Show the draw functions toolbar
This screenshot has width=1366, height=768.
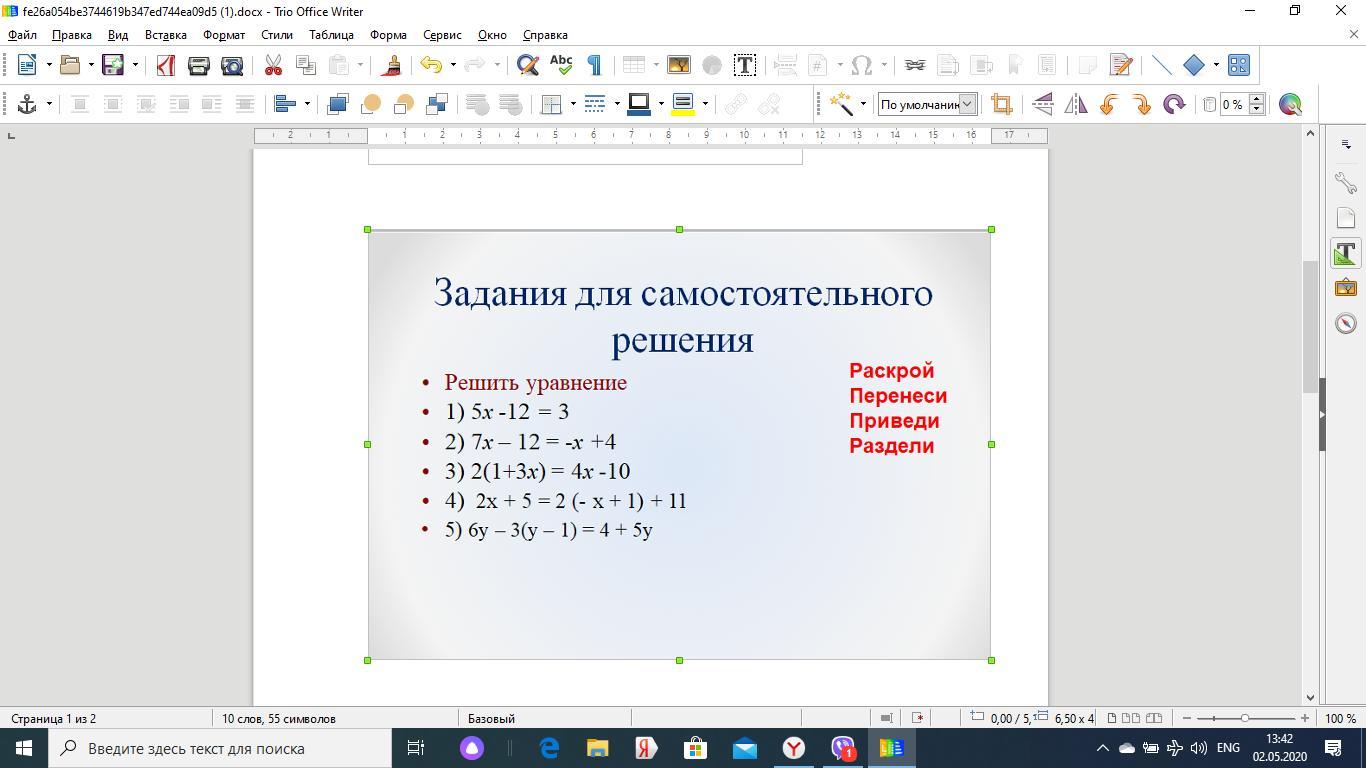pos(1238,65)
